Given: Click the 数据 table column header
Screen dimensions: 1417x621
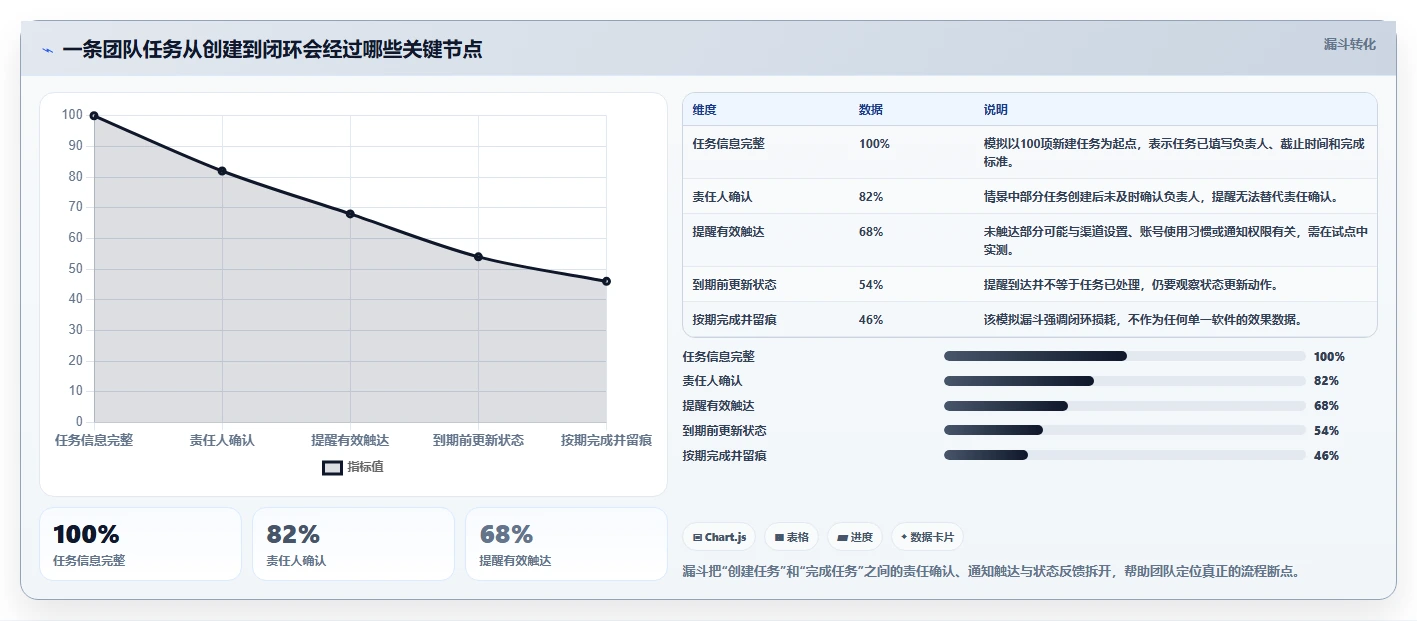Looking at the screenshot, I should point(870,110).
